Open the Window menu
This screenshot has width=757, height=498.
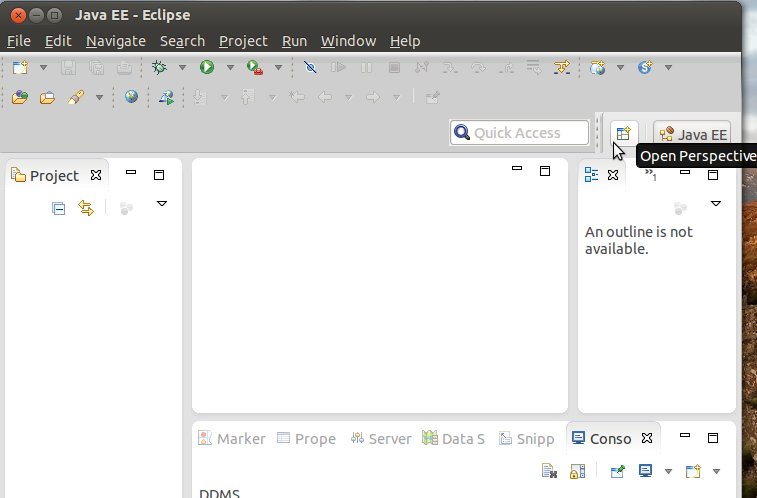(x=349, y=41)
